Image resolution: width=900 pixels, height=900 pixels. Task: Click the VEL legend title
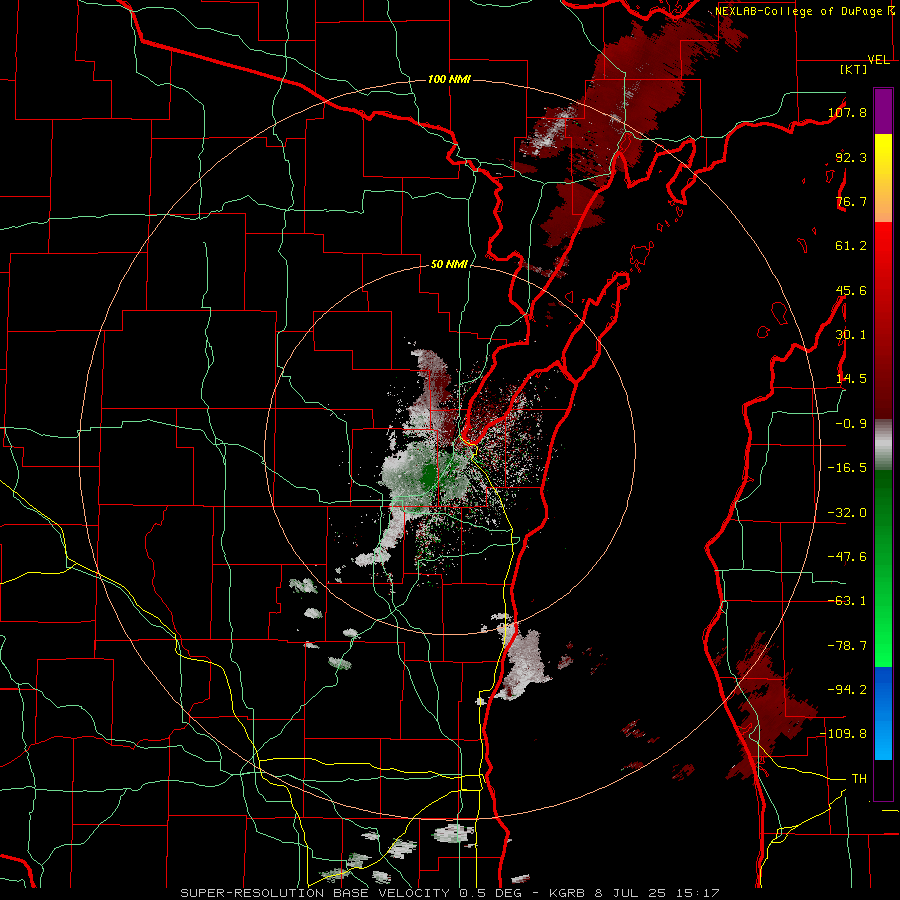pos(879,60)
